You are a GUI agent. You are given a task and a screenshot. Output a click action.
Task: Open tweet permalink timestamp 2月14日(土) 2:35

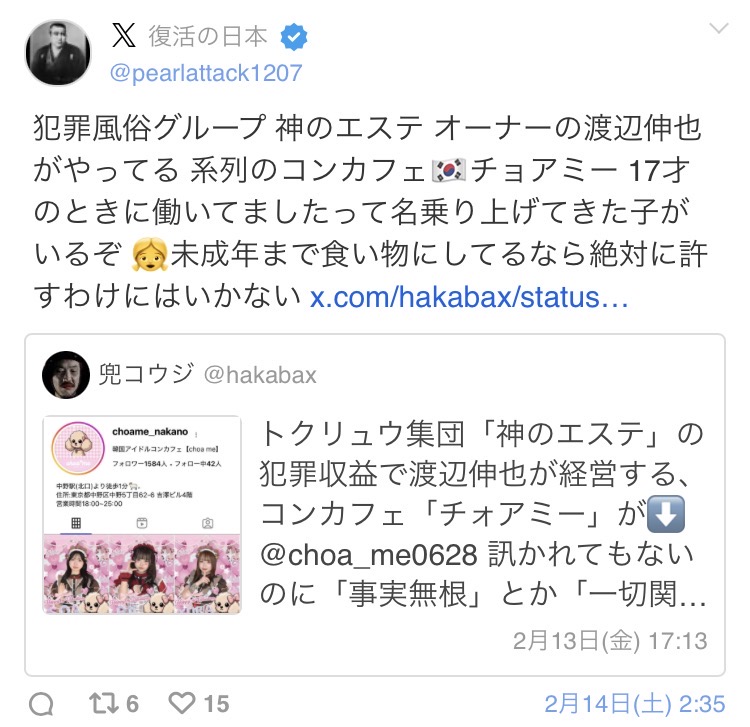pyautogui.click(x=635, y=704)
